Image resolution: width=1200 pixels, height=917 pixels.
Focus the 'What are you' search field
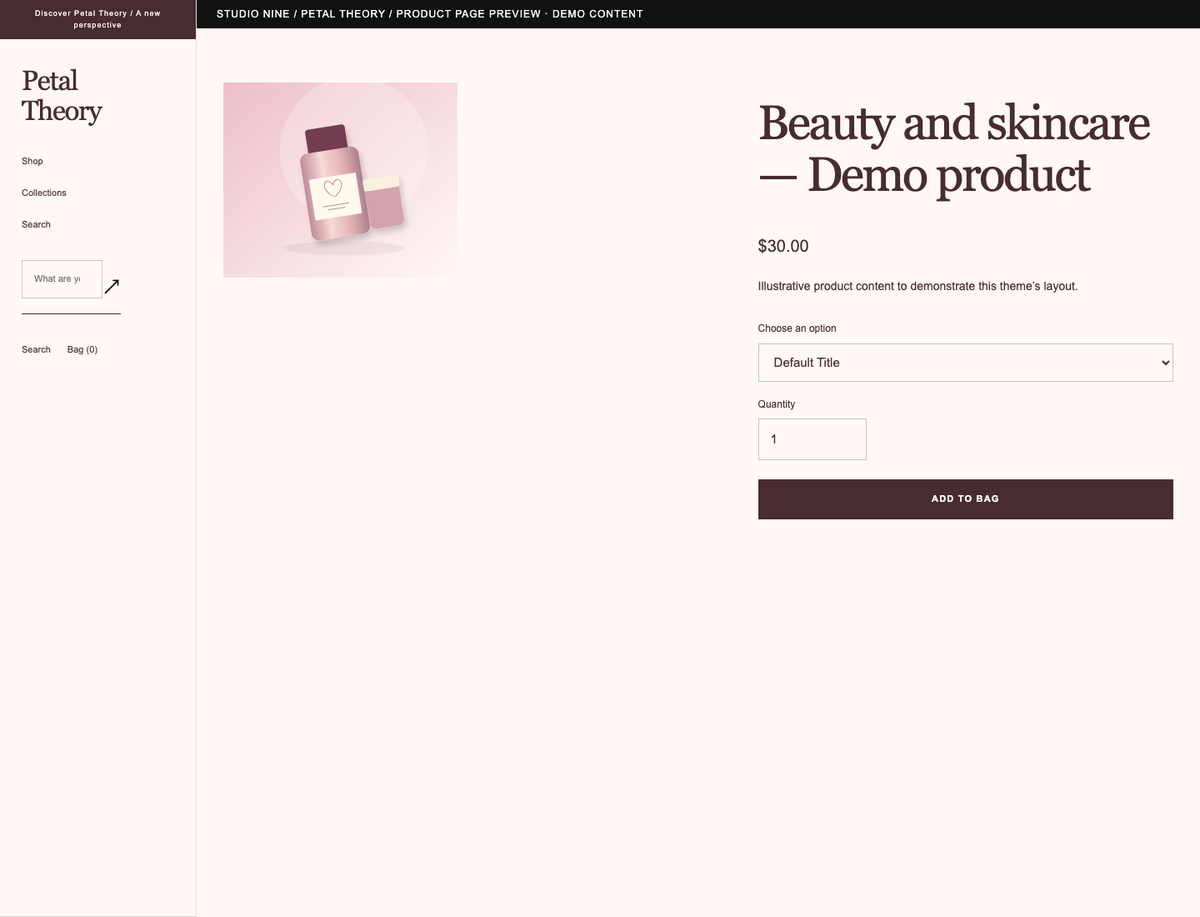click(x=62, y=279)
